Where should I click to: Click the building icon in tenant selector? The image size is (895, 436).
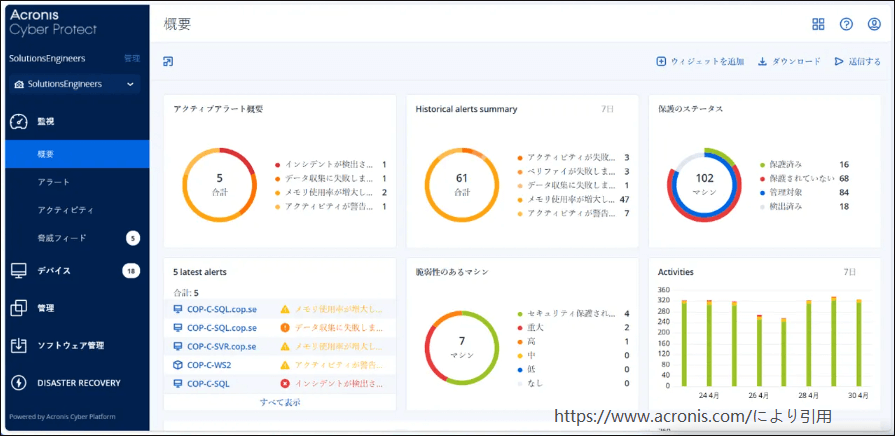tap(19, 84)
